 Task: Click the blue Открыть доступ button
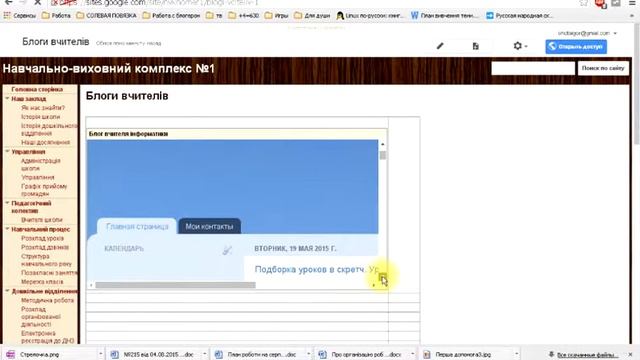click(x=576, y=47)
